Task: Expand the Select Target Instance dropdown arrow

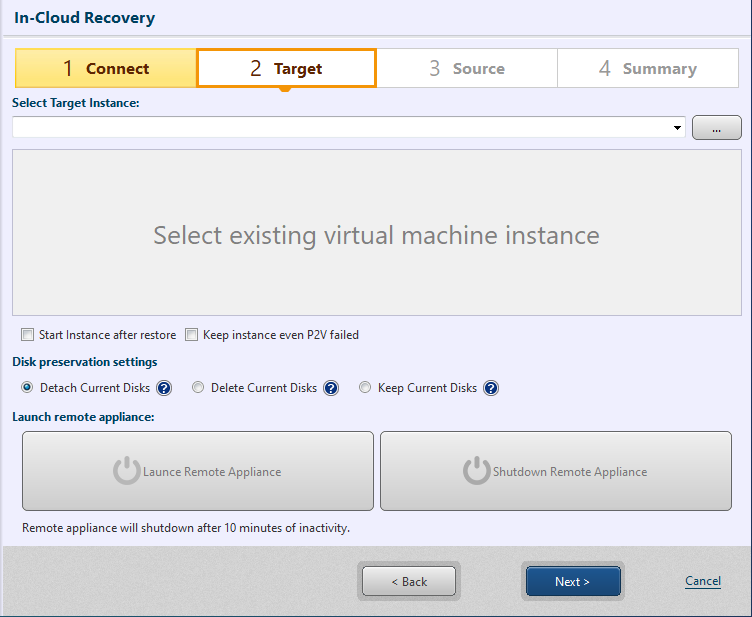Action: [678, 128]
